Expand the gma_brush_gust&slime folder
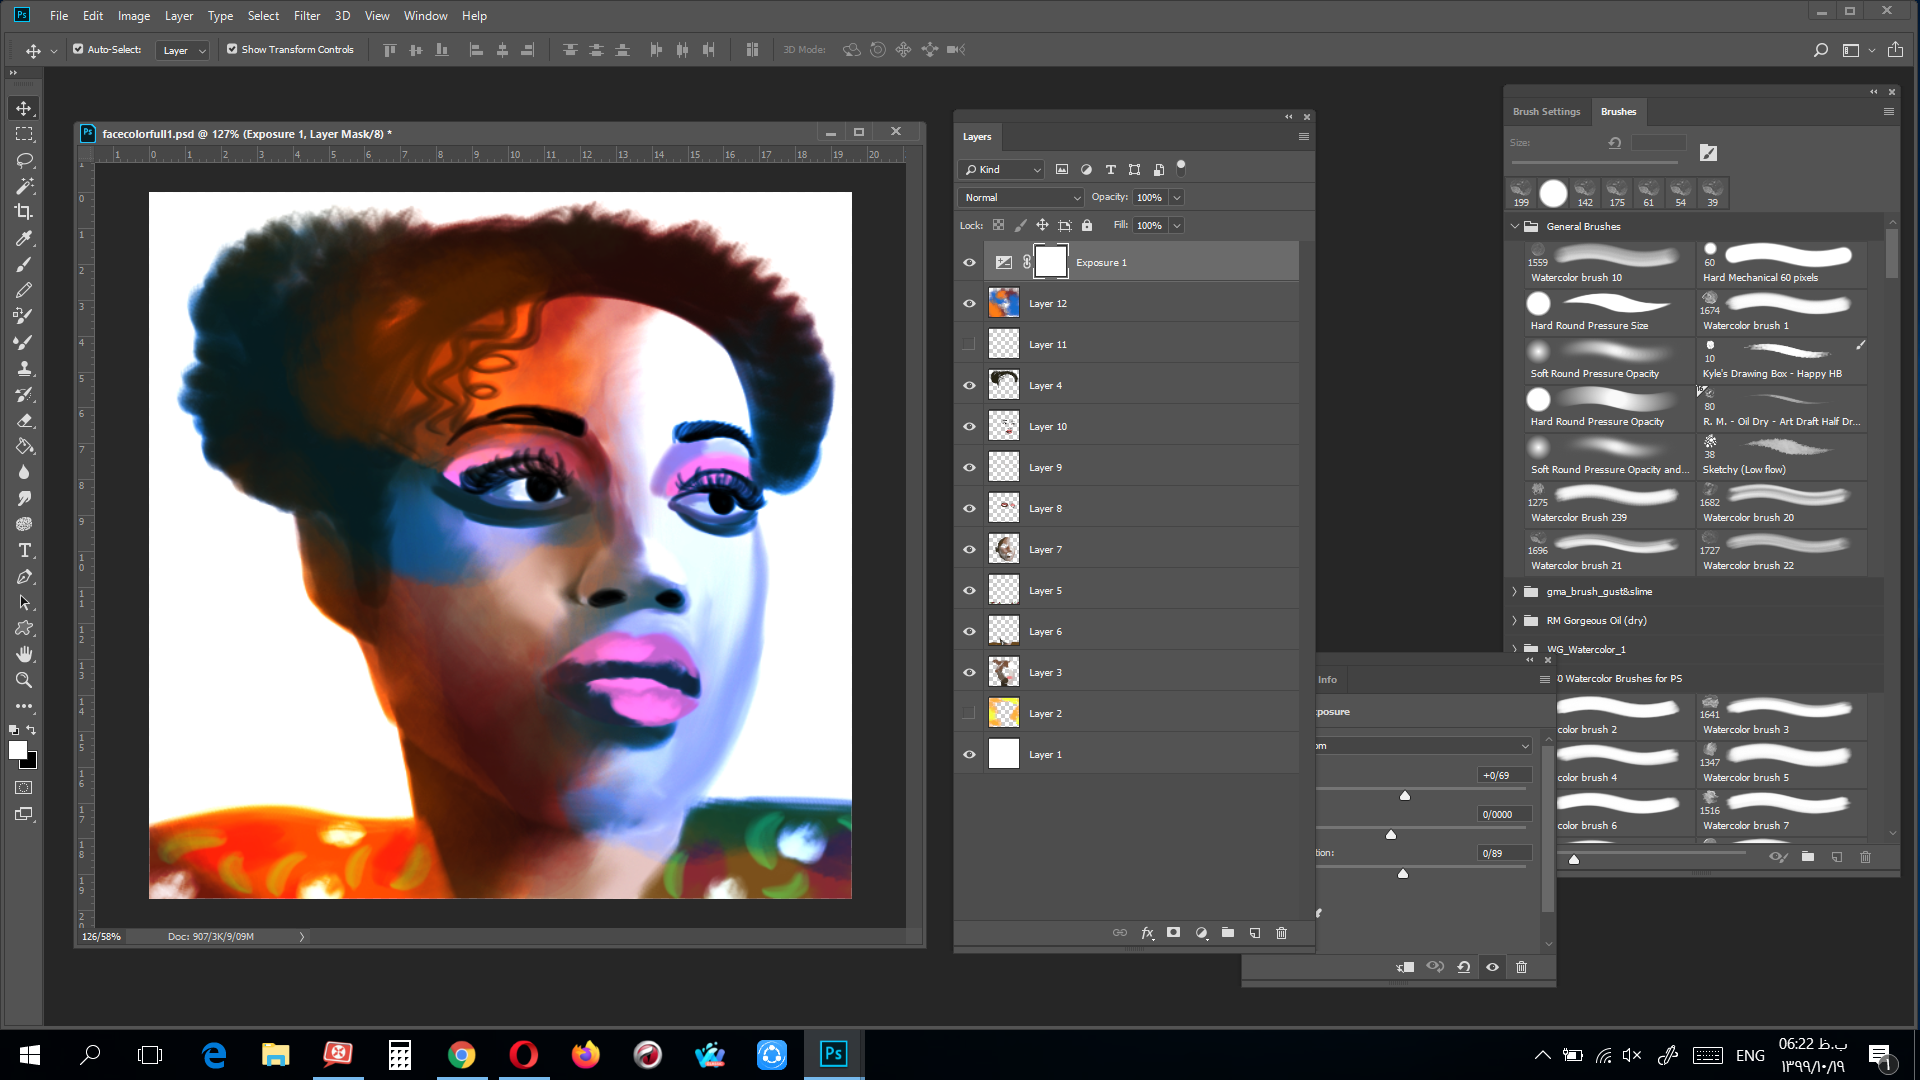Image resolution: width=1920 pixels, height=1080 pixels. click(1515, 592)
